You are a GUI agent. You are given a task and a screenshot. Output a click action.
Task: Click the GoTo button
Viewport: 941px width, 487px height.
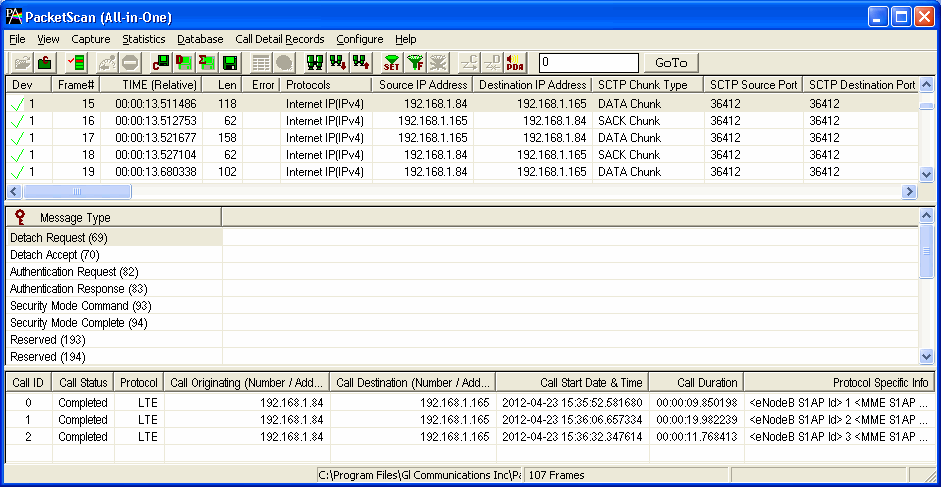click(x=671, y=62)
